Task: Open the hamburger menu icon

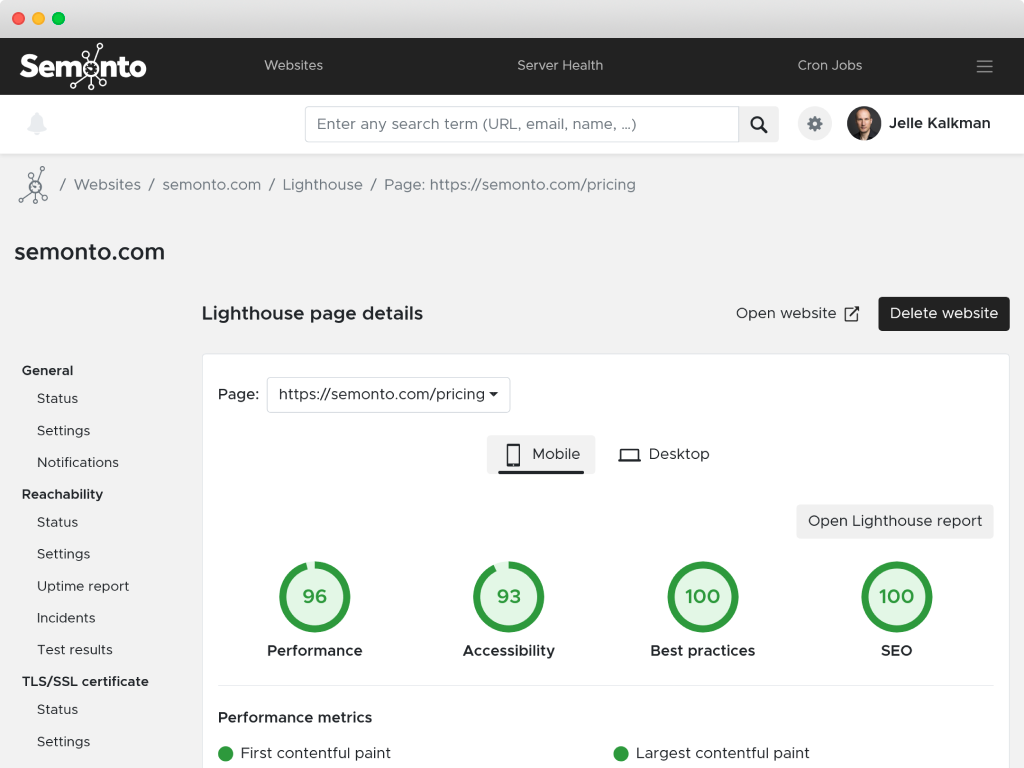Action: pos(984,66)
